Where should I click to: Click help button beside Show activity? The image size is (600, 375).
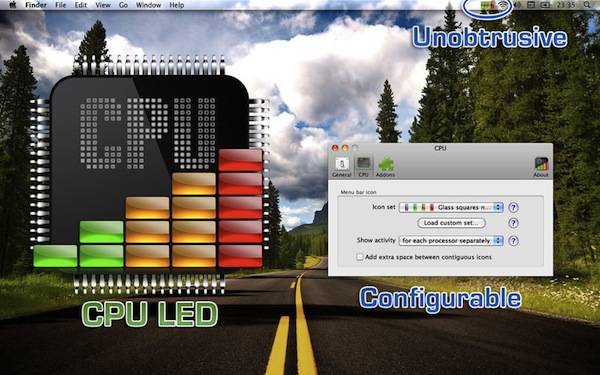coord(514,241)
